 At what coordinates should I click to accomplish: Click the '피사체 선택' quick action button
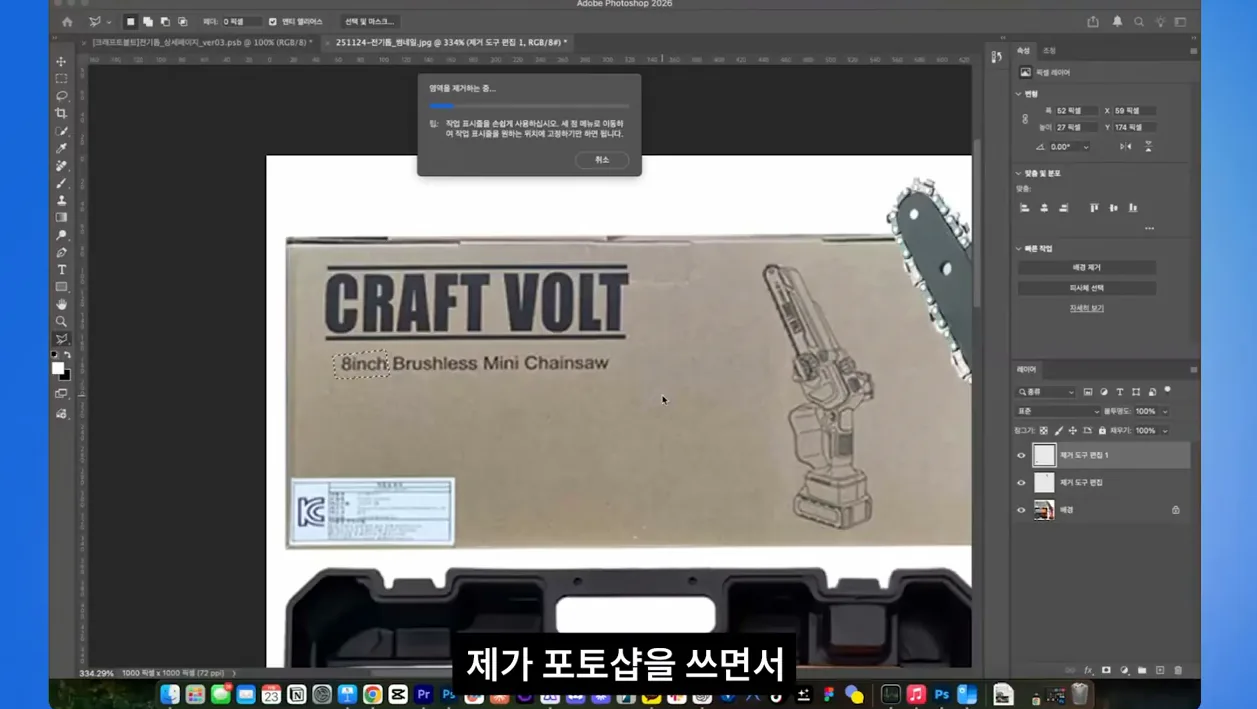coord(1087,288)
